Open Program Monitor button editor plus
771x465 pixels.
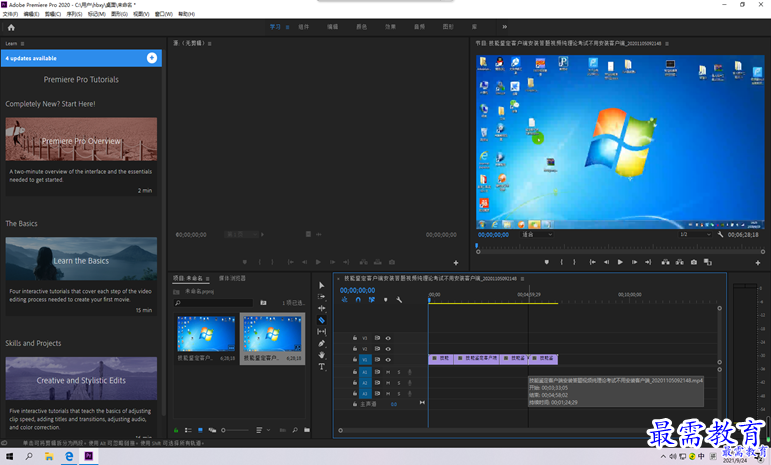[758, 263]
